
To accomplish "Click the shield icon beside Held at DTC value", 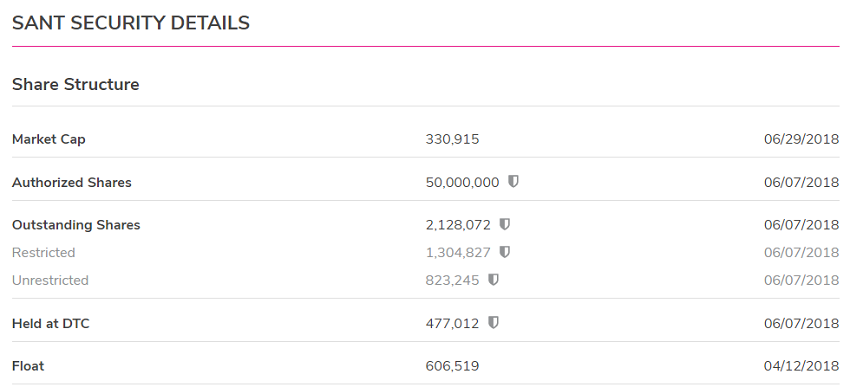I will coord(493,323).
